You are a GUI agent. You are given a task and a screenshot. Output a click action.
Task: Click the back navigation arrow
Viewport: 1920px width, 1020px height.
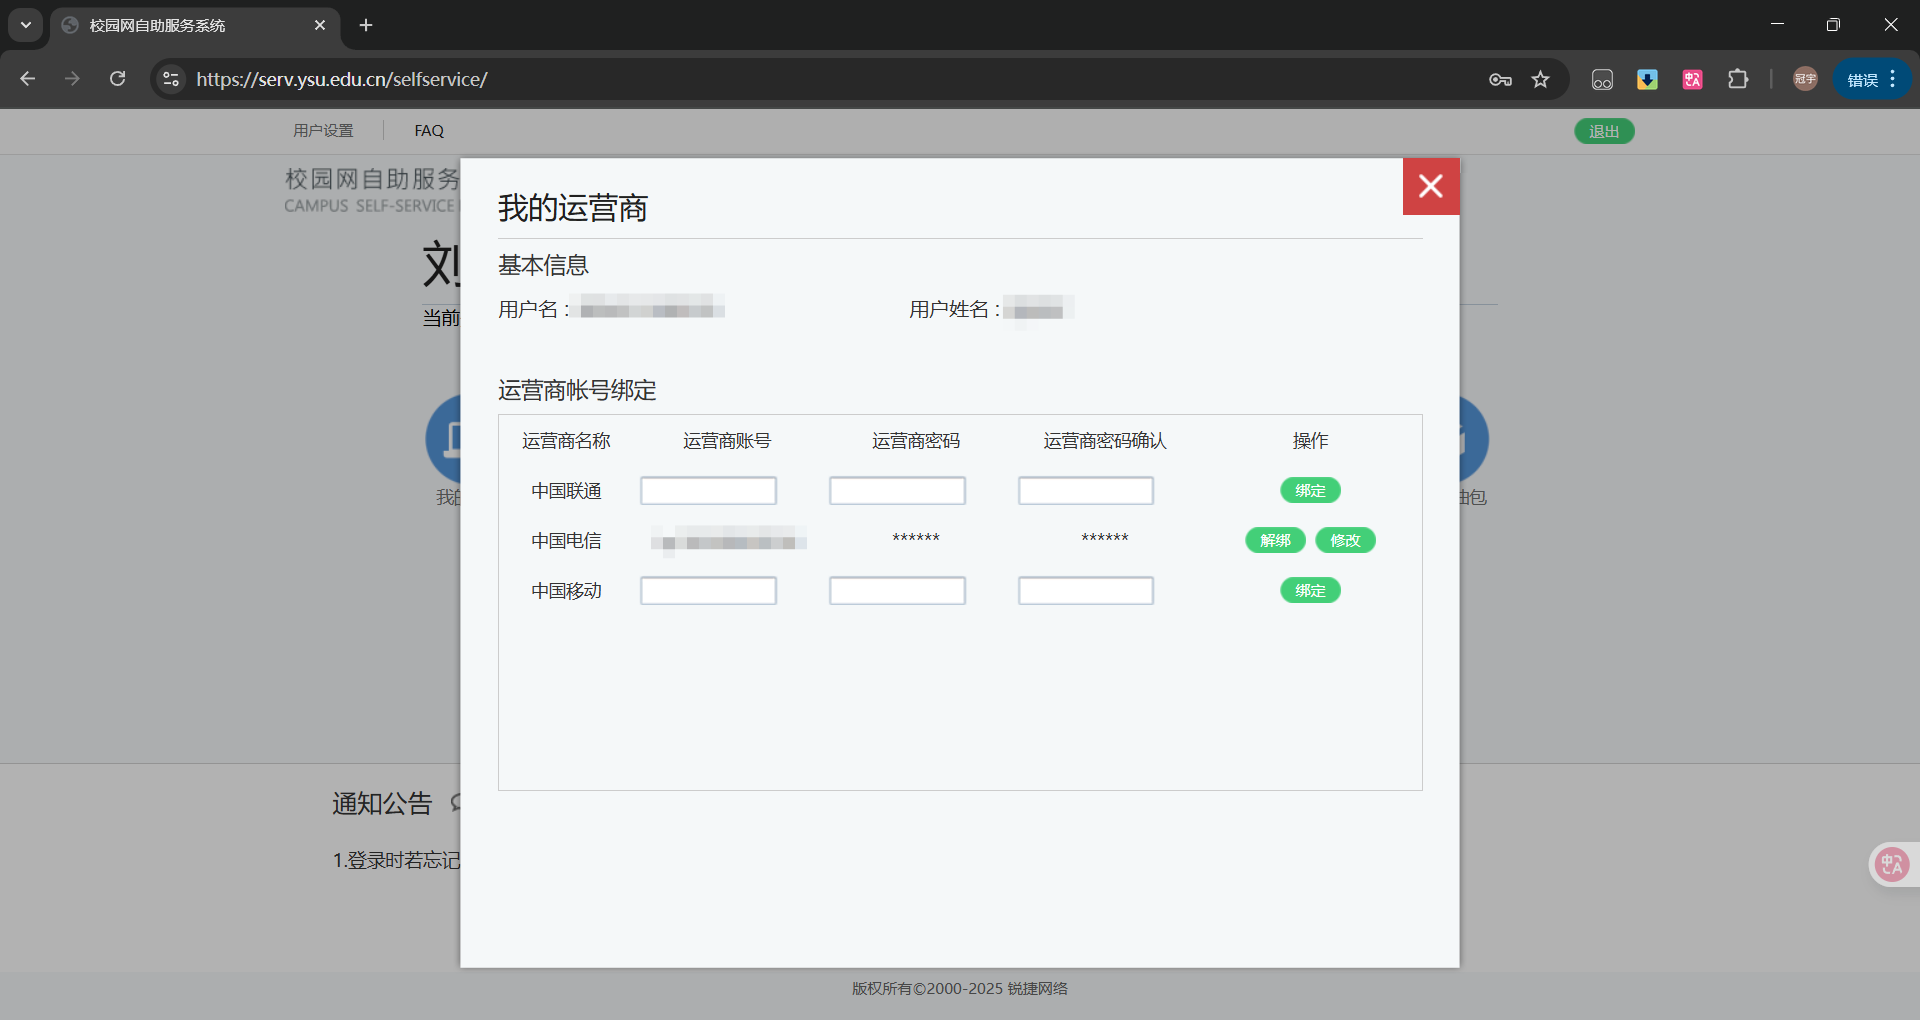coord(27,79)
